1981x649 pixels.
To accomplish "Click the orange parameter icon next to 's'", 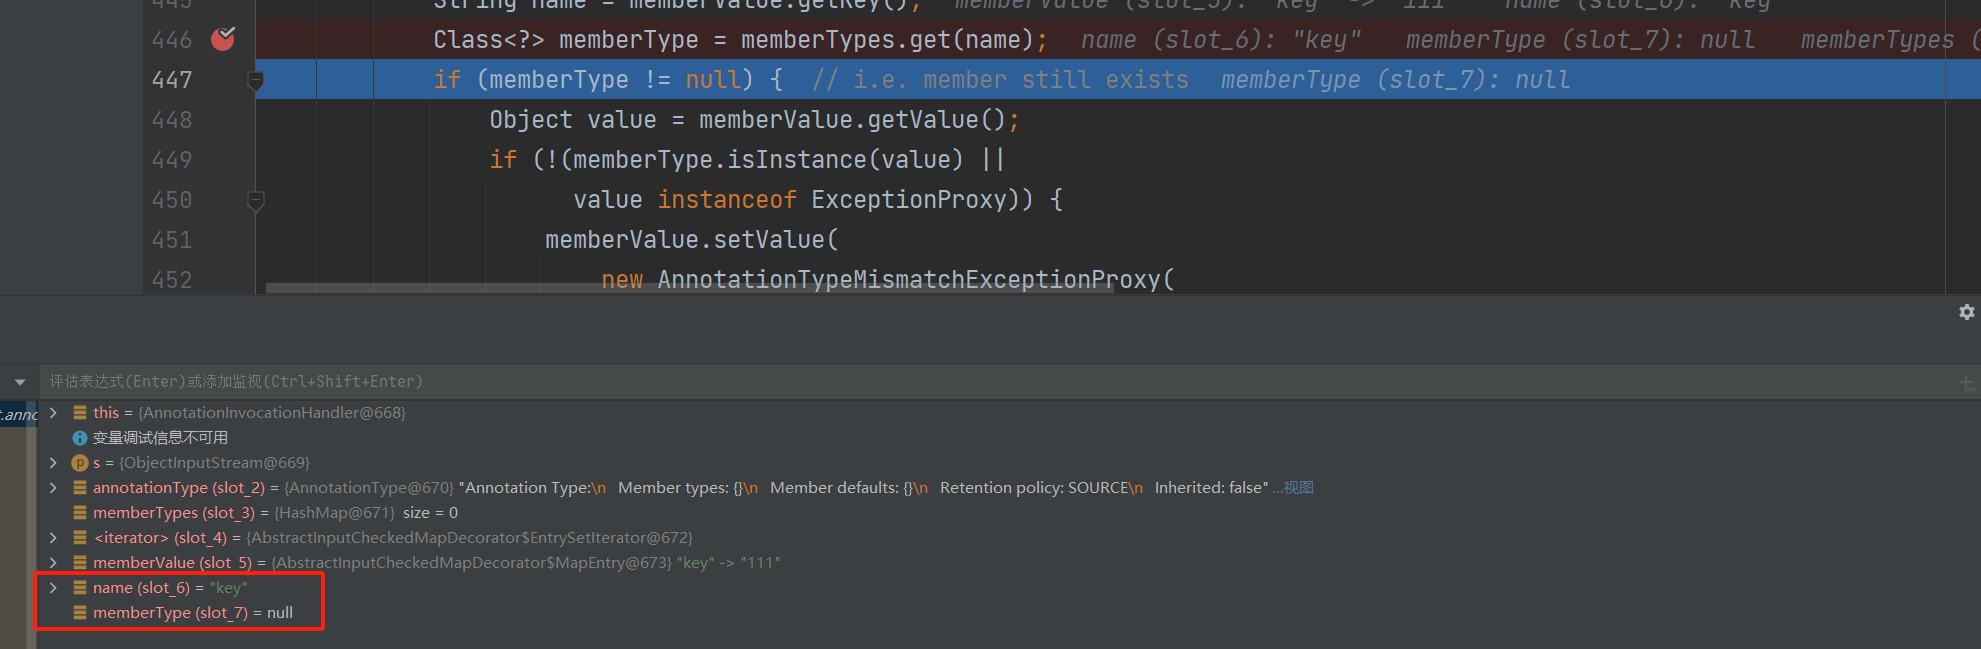I will coord(80,463).
